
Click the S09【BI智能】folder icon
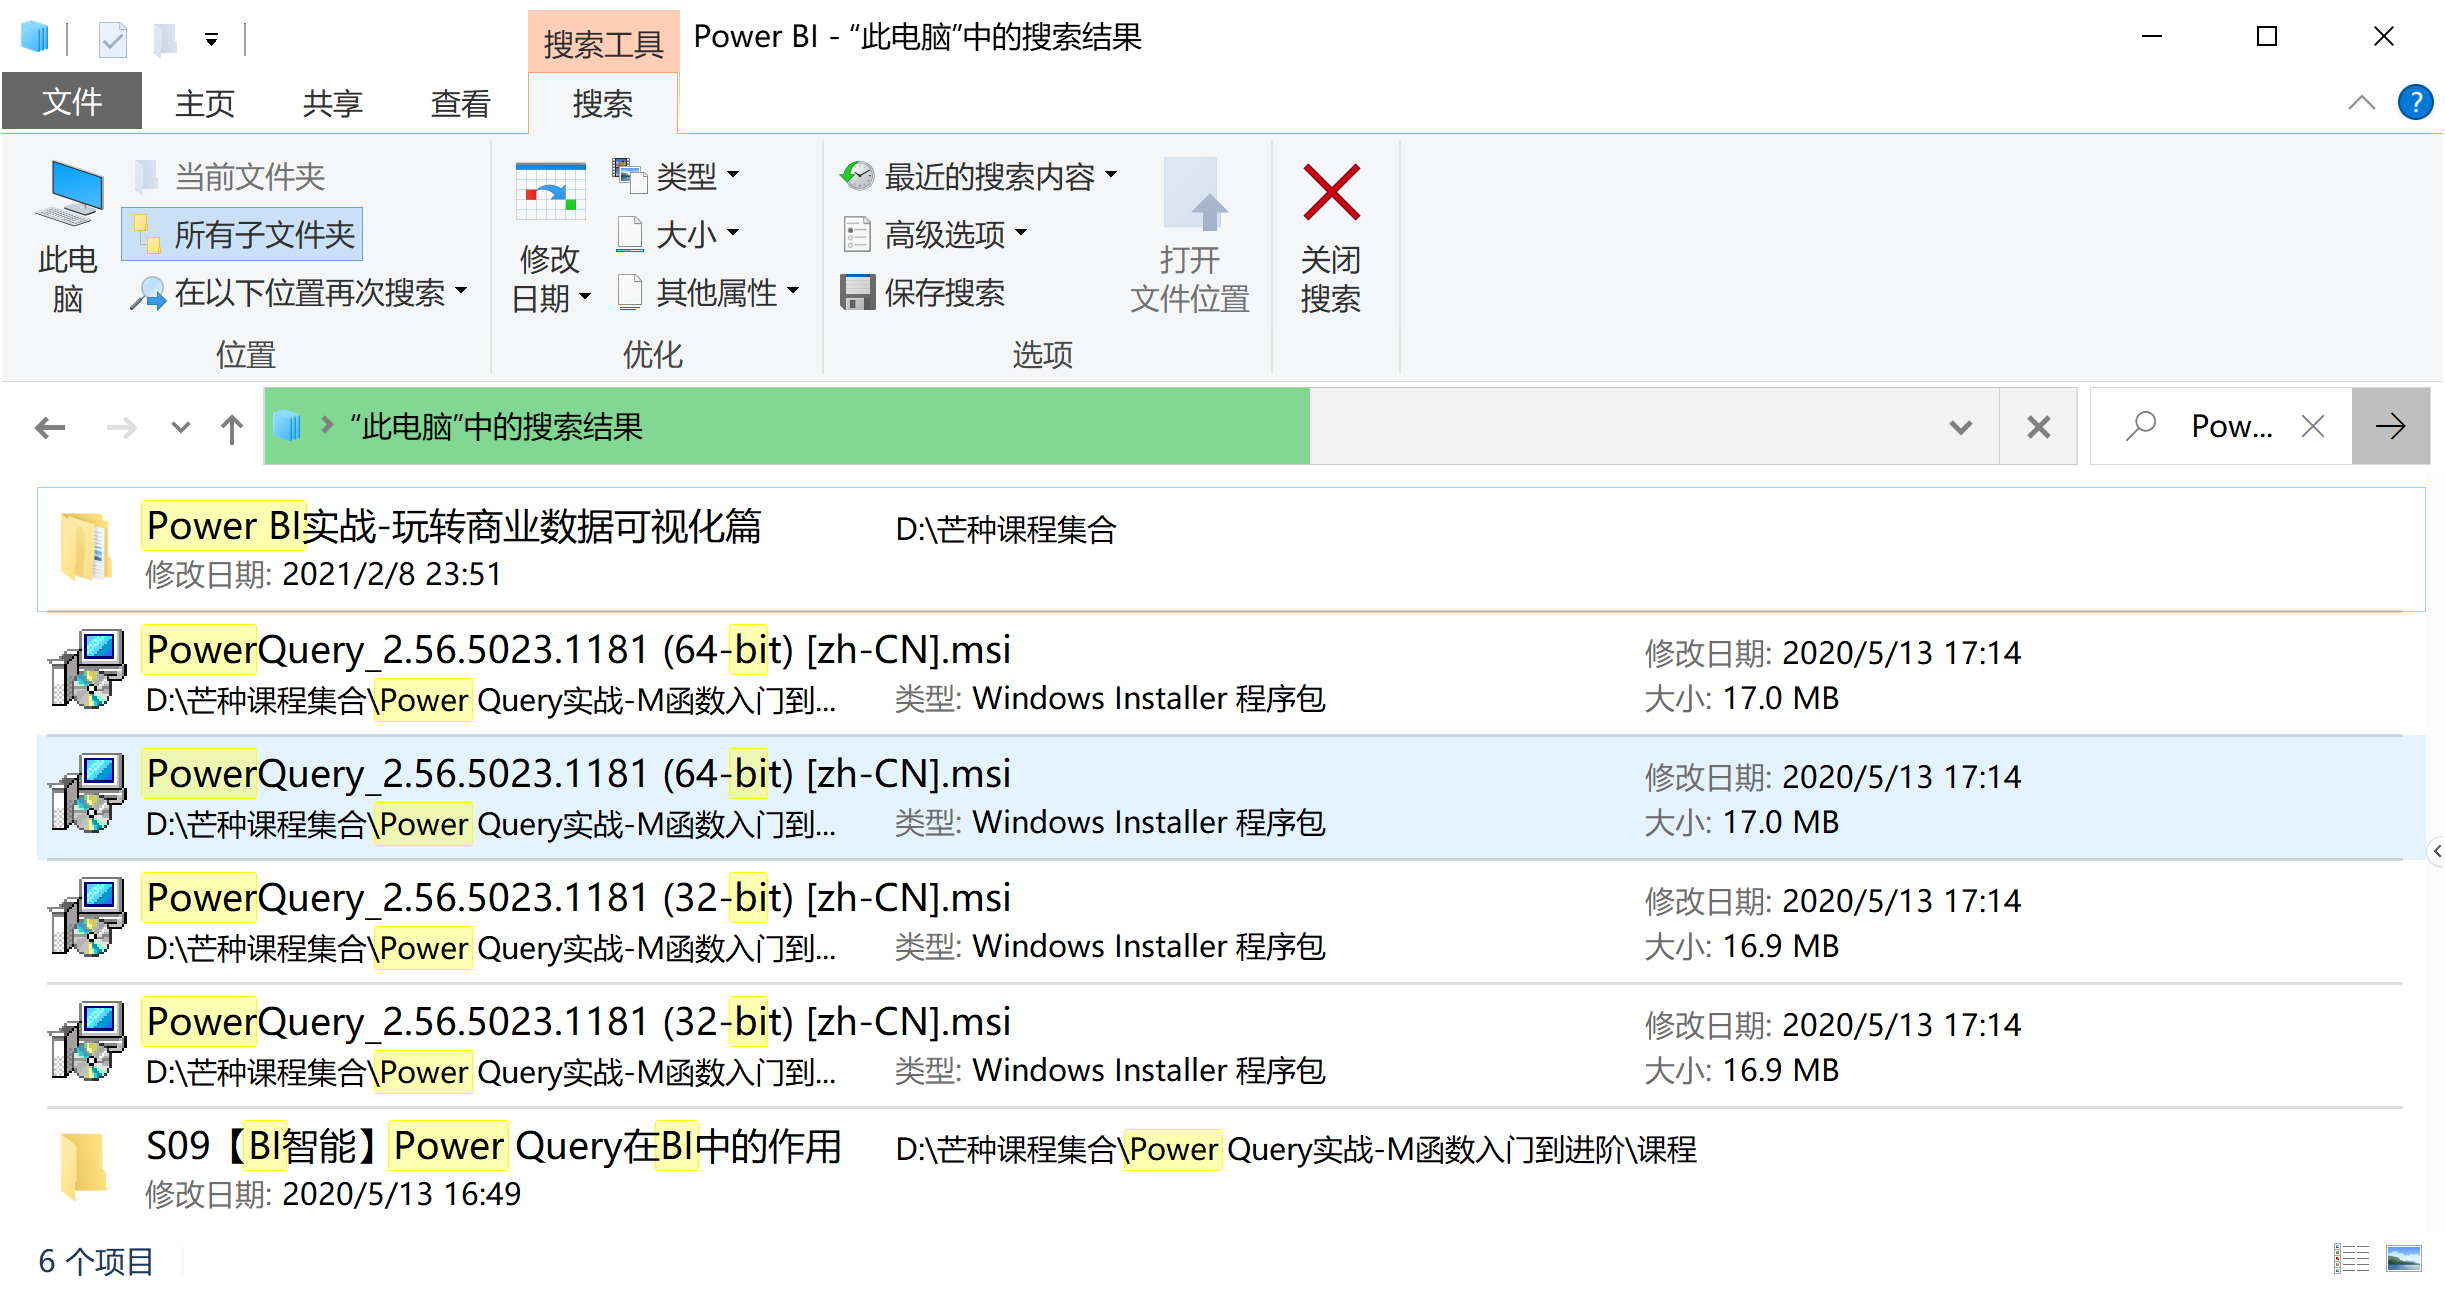[84, 1166]
